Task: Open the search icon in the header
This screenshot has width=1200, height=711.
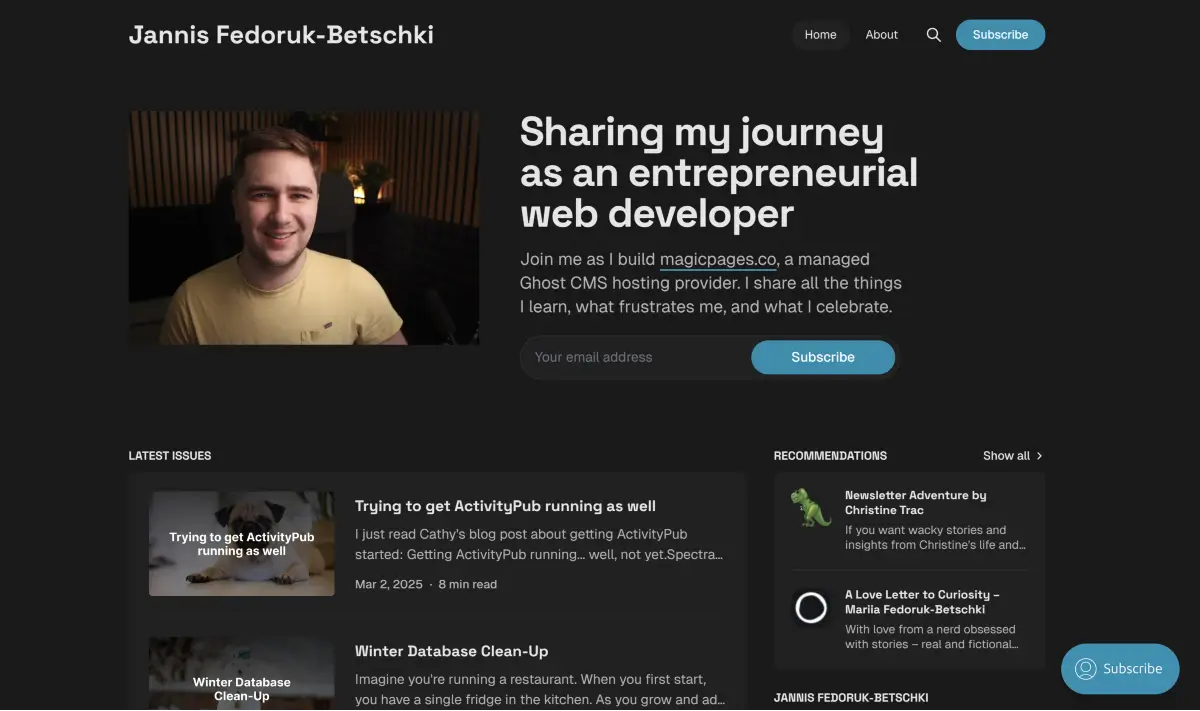Action: click(x=933, y=34)
